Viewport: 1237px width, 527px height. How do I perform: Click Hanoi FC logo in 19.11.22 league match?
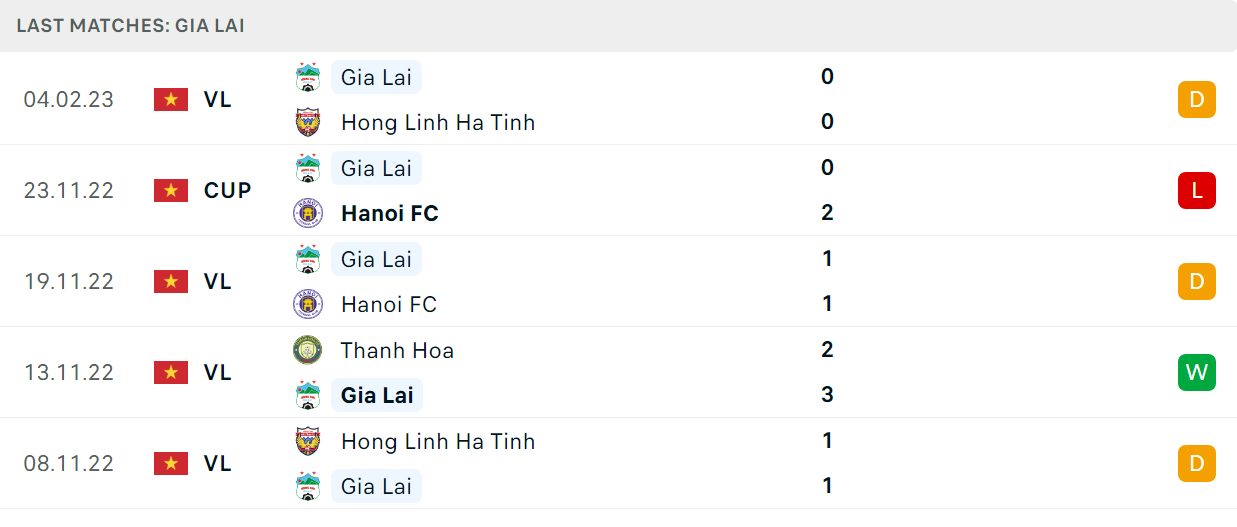click(x=307, y=304)
